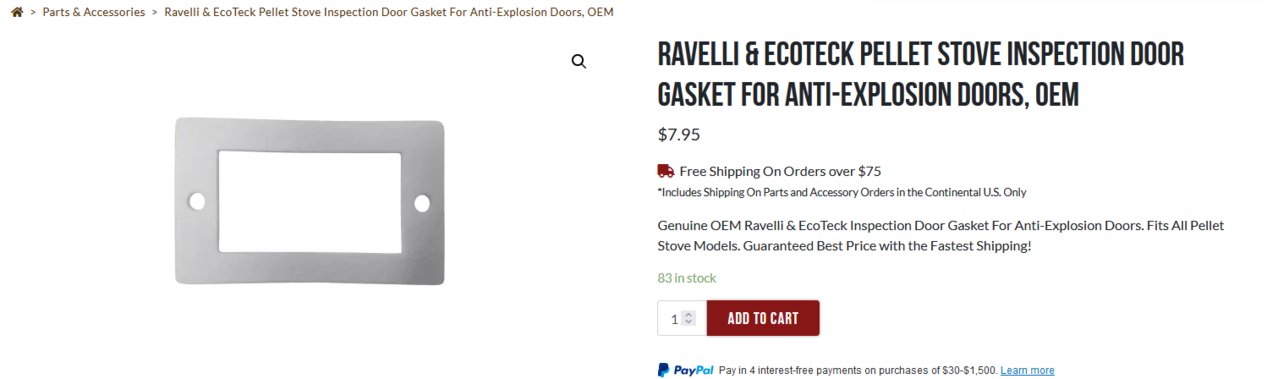Add the gasket to cart
This screenshot has width=1278, height=379.
tap(763, 318)
